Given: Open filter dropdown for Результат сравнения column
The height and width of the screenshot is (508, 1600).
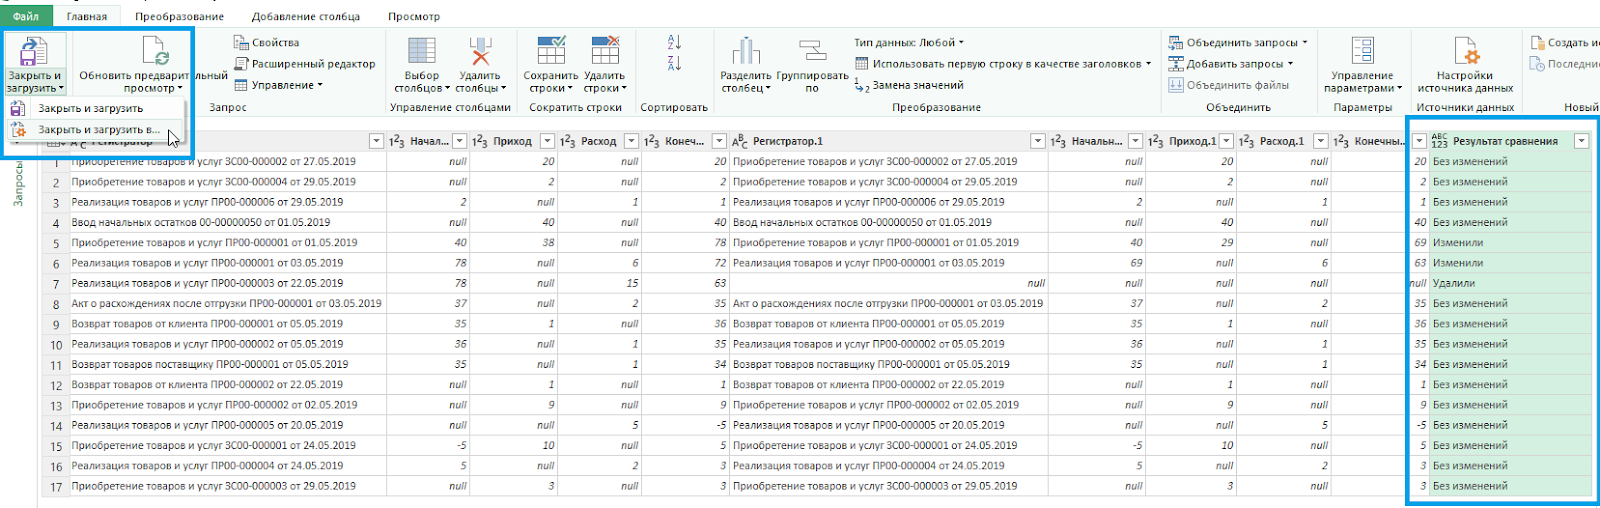Looking at the screenshot, I should (x=1581, y=141).
